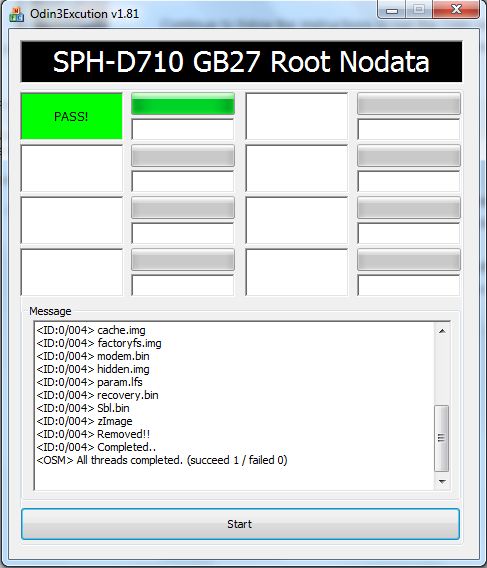Click the 'Removed!!' log line
The width and height of the screenshot is (487, 568).
point(93,434)
